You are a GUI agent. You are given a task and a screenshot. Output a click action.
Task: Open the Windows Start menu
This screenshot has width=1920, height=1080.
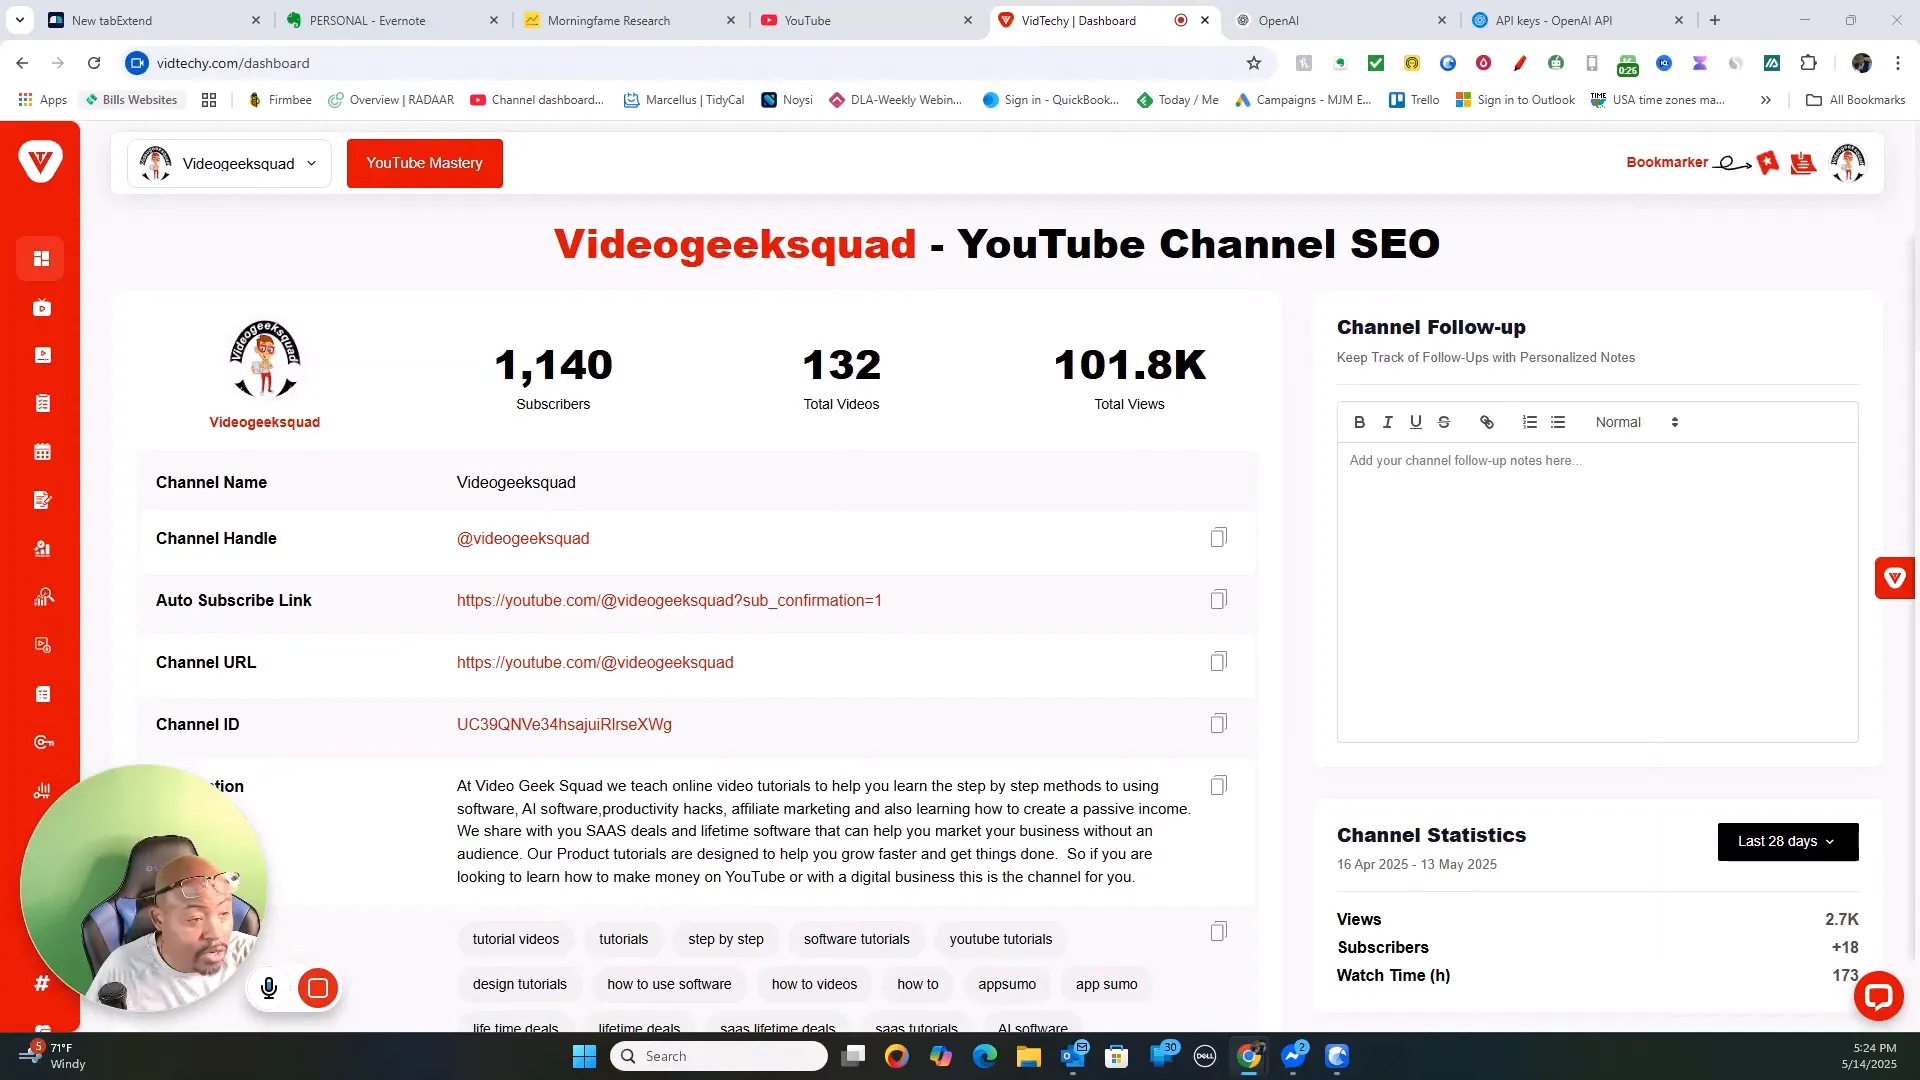[584, 1056]
